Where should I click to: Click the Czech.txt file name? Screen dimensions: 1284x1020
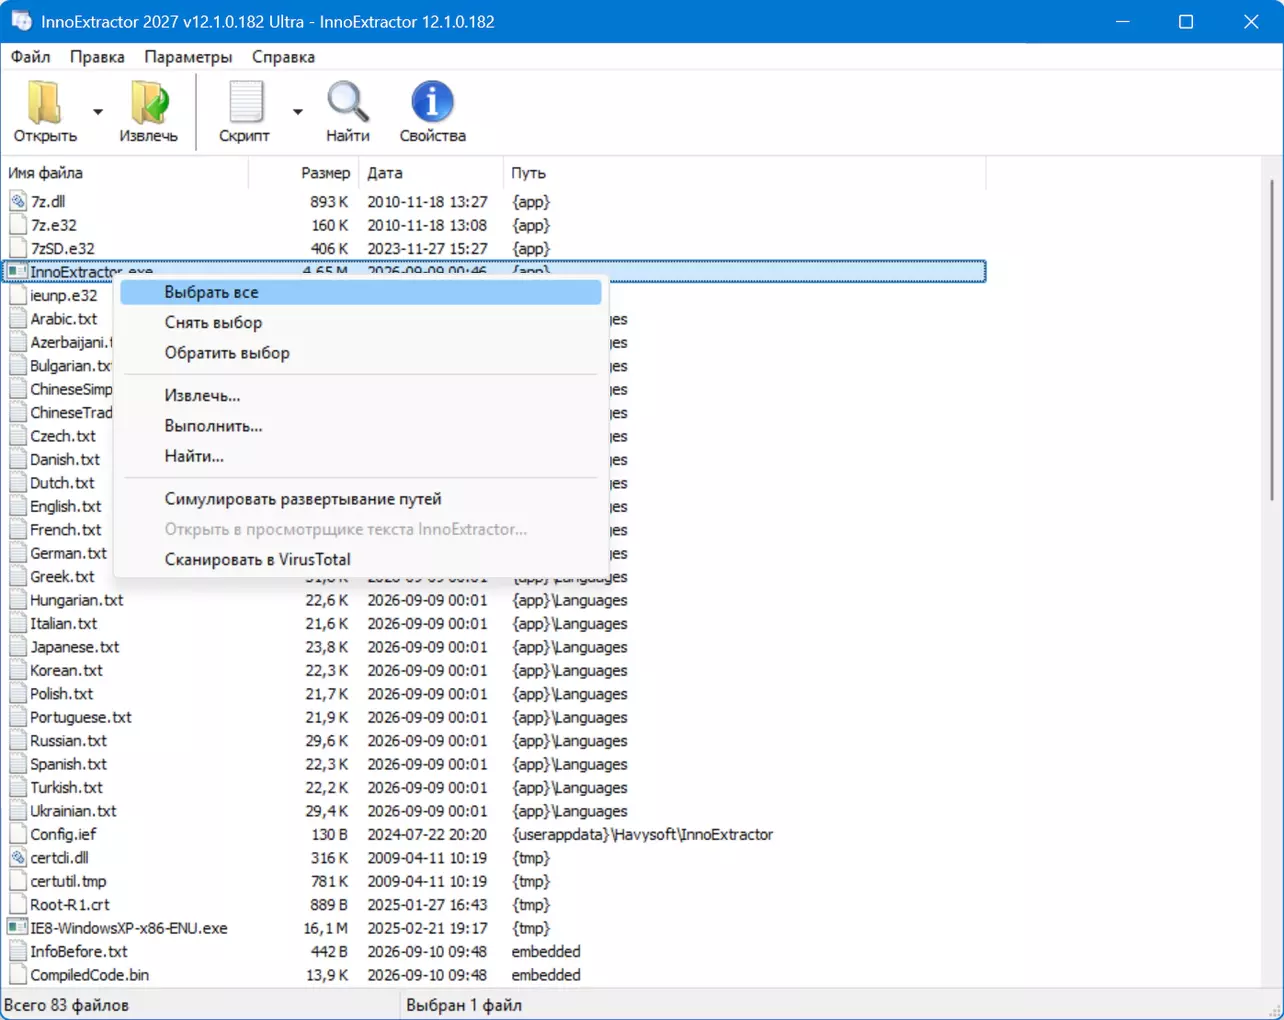click(63, 436)
